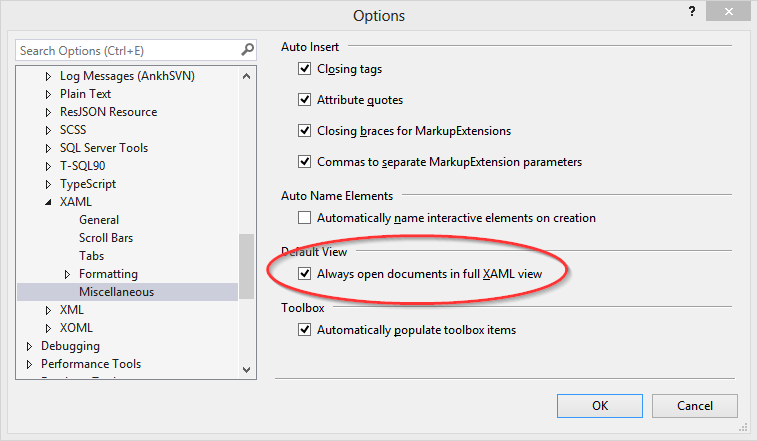Select Scroll Bars under XAML
Screen dimensions: 758x441
[x=106, y=238]
